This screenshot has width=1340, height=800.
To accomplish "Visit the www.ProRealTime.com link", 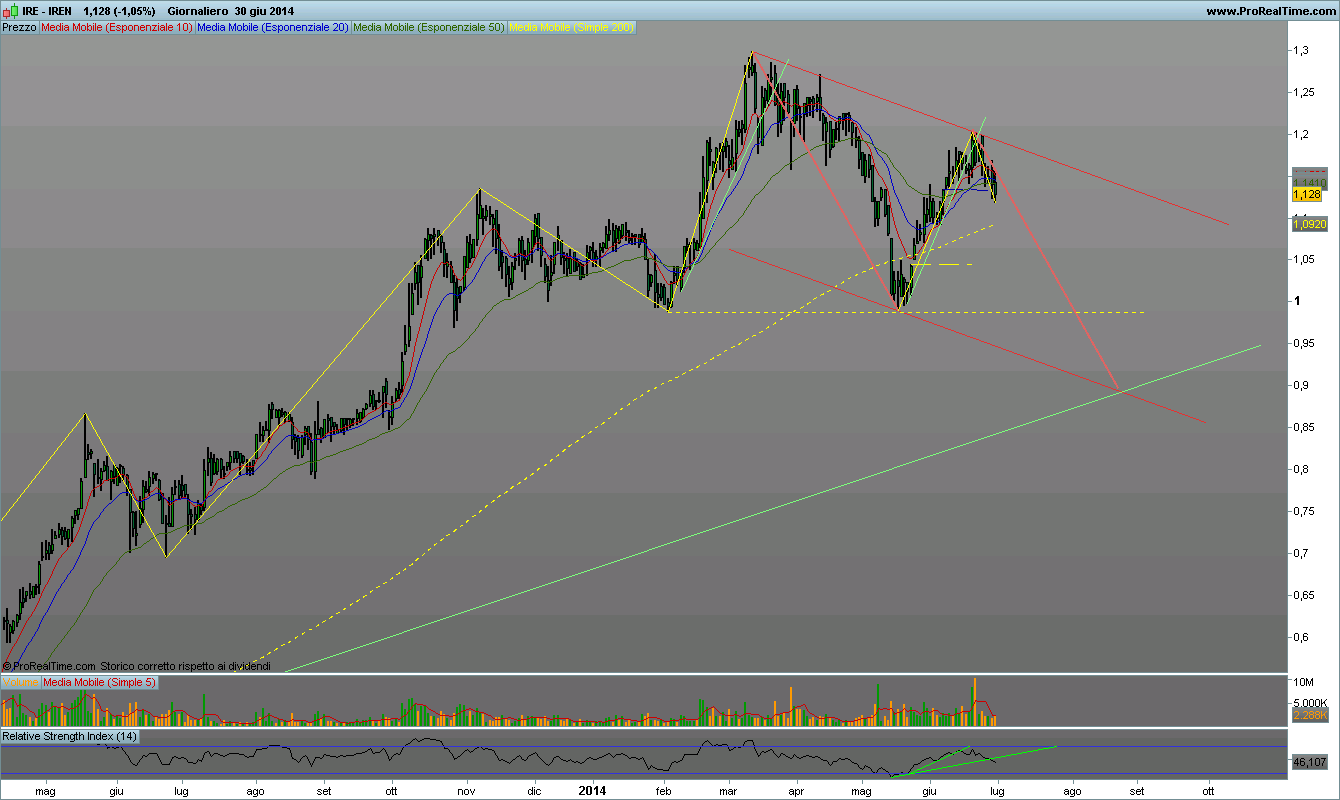I will point(1270,11).
